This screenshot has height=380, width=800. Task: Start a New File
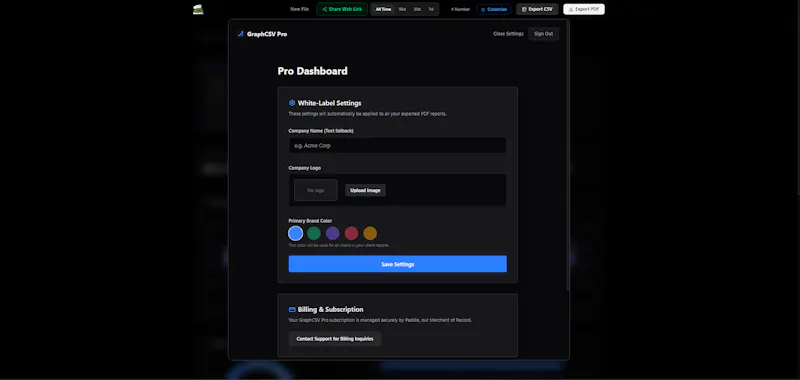click(299, 9)
